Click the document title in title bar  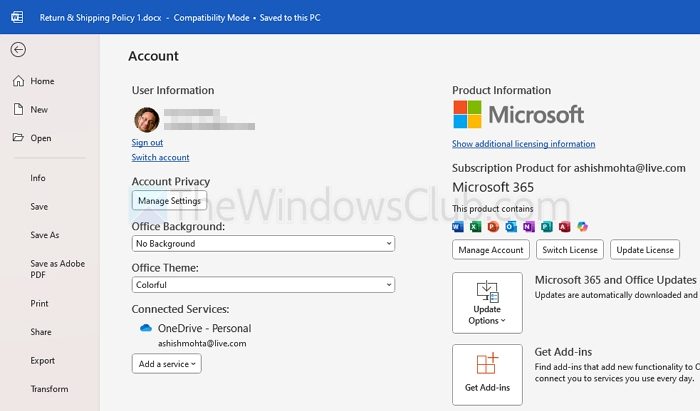coord(100,18)
